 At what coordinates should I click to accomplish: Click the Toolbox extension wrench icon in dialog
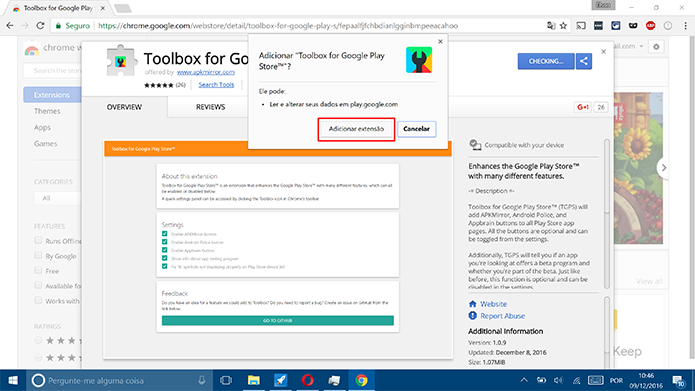tap(419, 60)
